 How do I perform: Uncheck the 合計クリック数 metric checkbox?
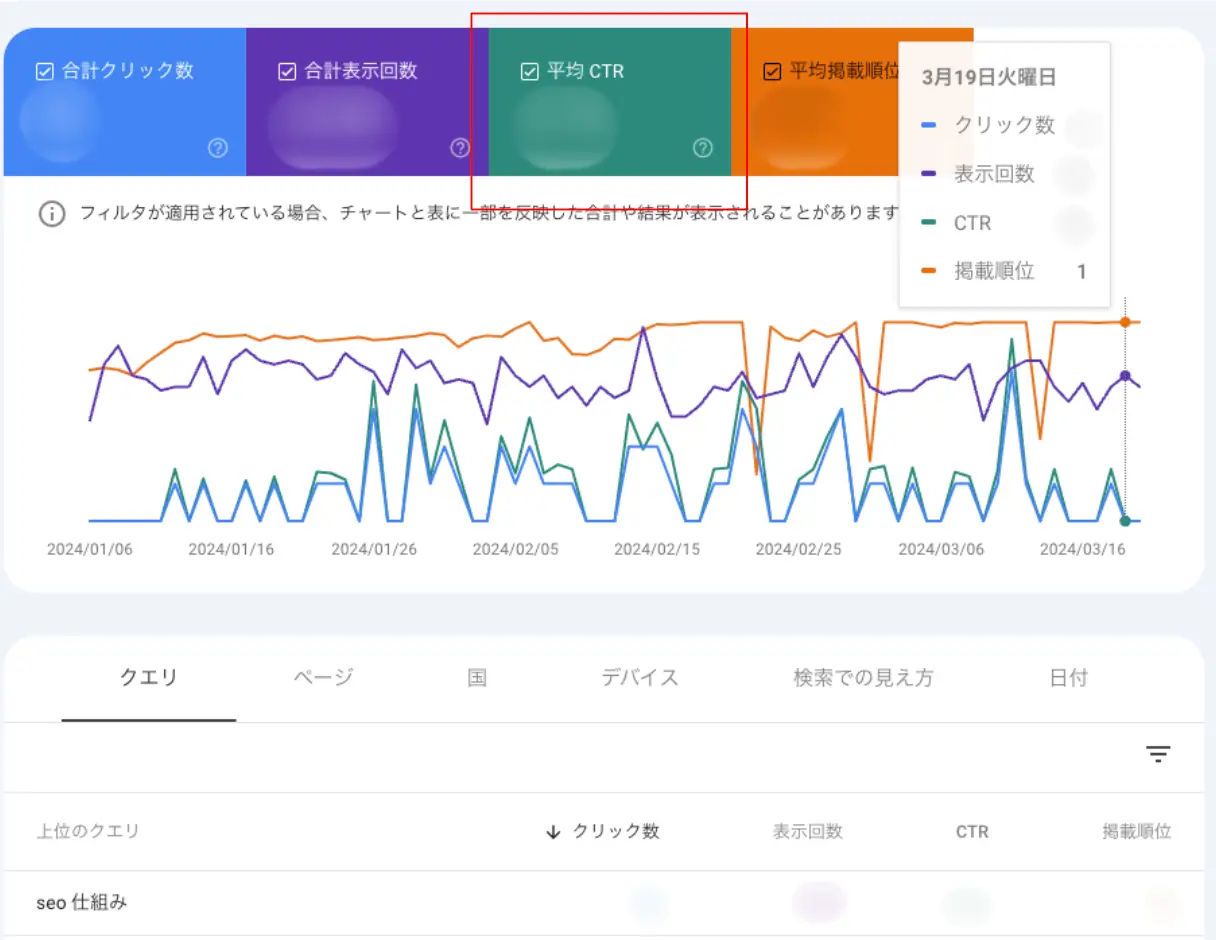tap(45, 71)
